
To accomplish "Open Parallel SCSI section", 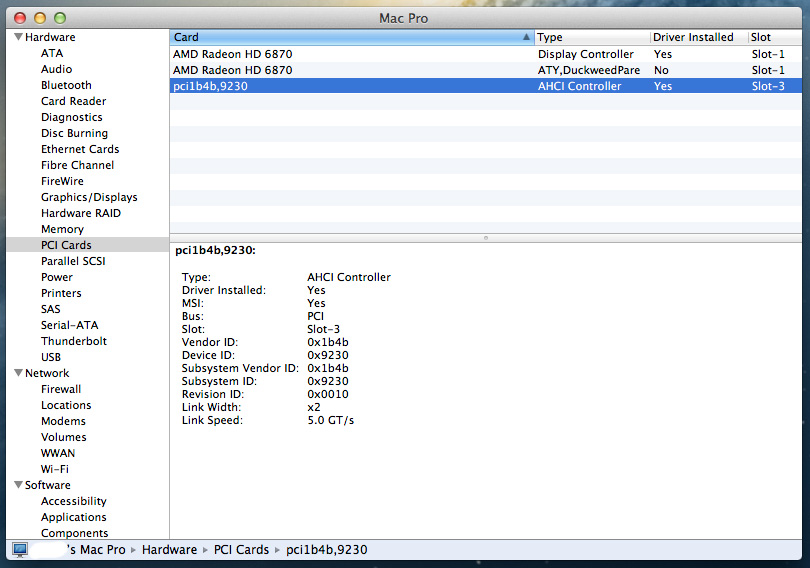I will 73,261.
